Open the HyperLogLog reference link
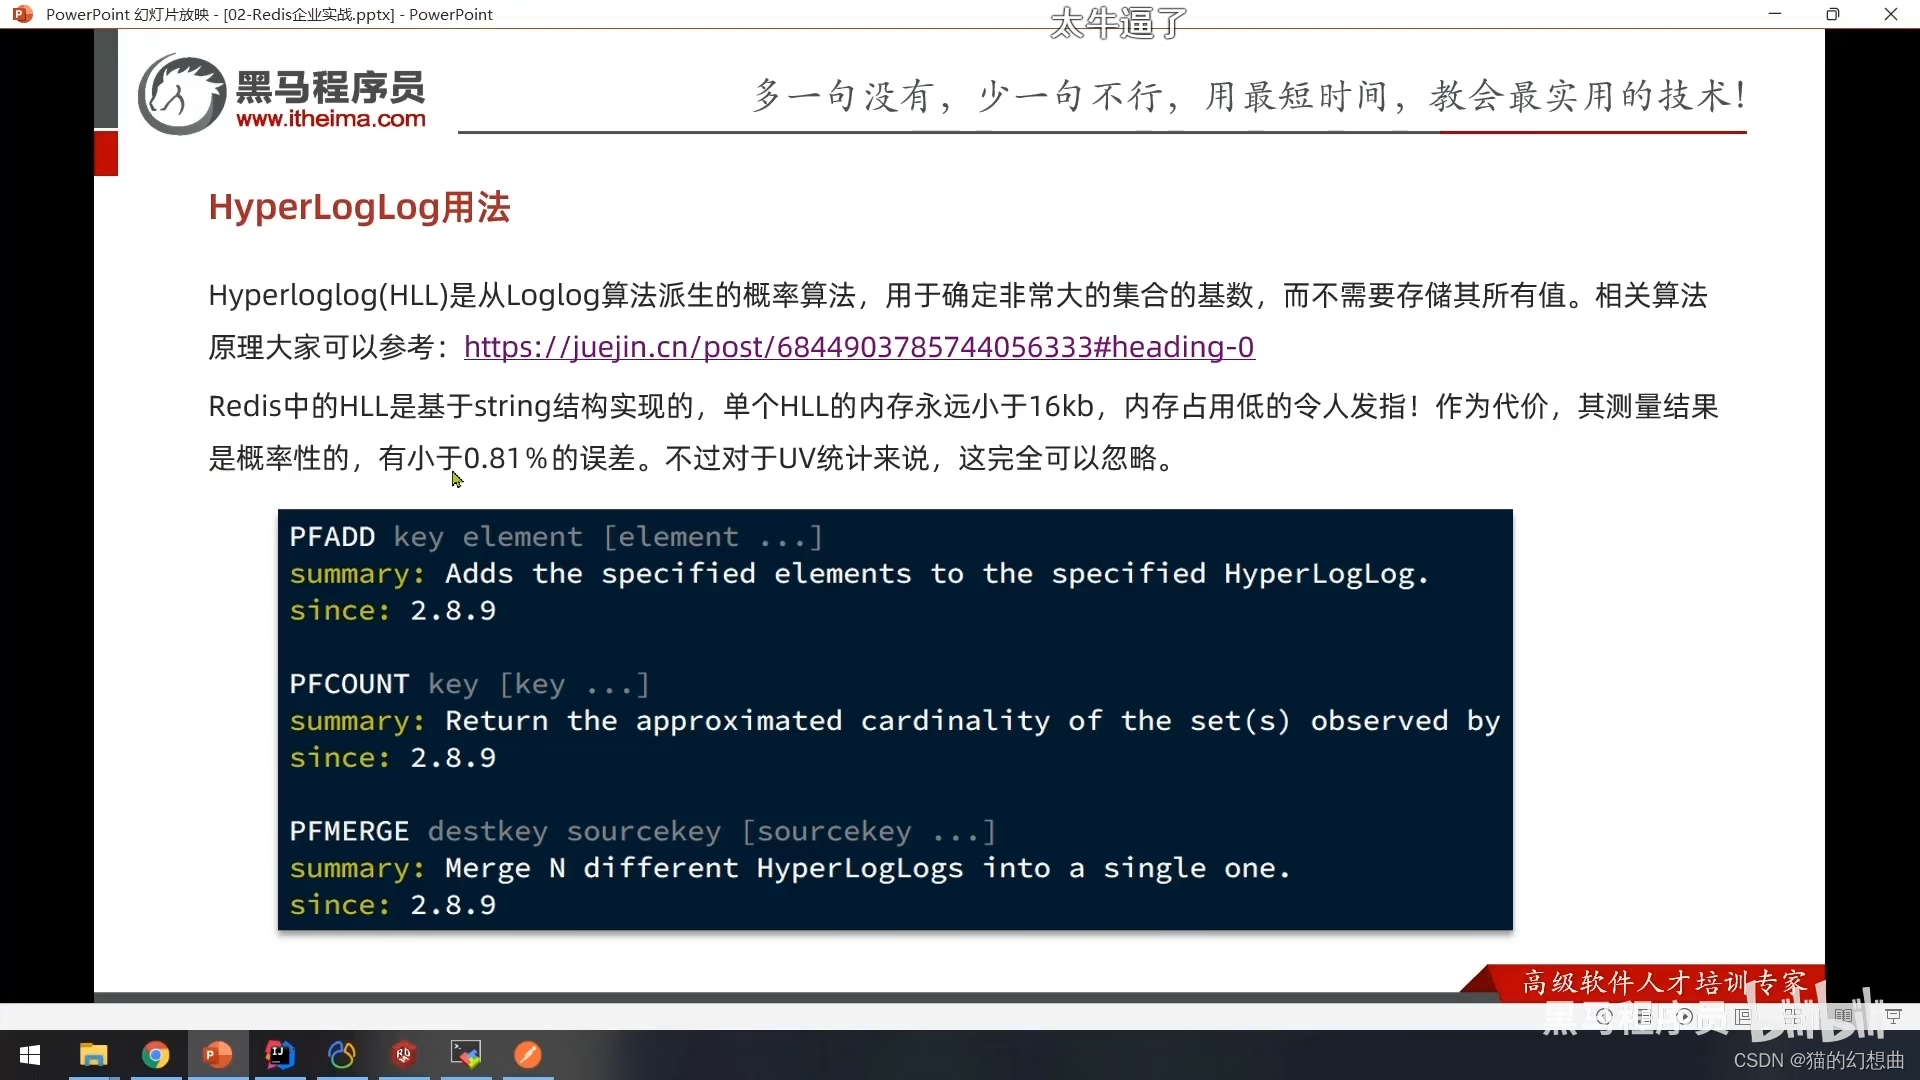1920x1080 pixels. [x=858, y=345]
